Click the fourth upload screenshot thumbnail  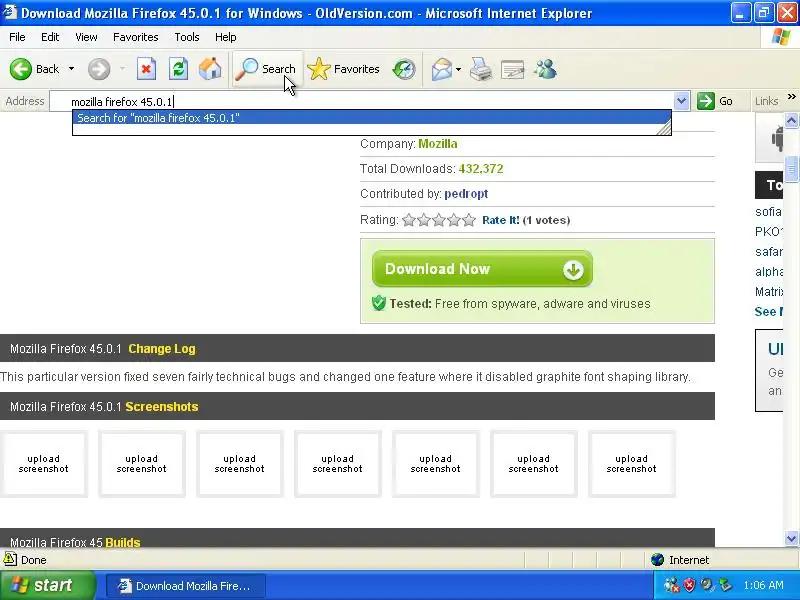click(338, 464)
